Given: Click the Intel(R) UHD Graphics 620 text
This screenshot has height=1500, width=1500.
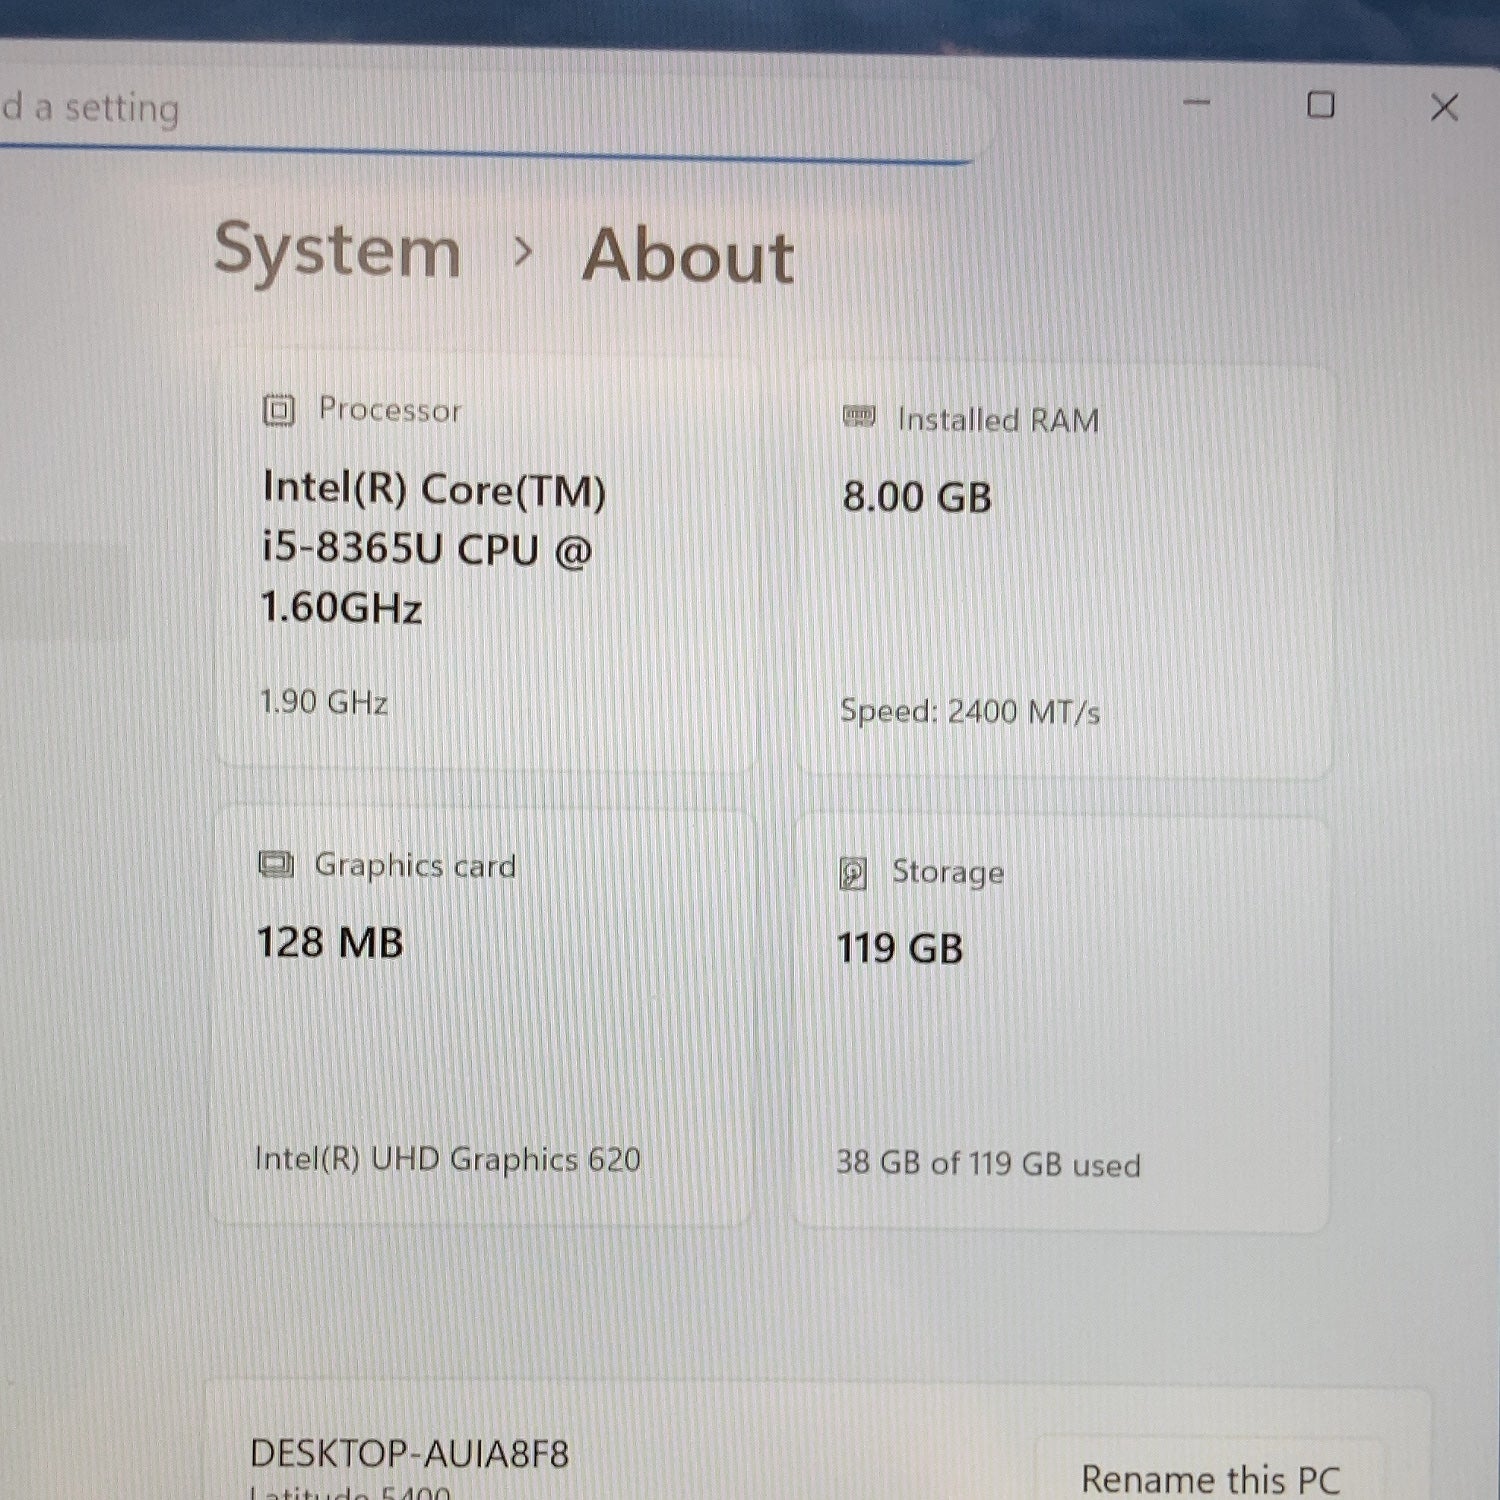Looking at the screenshot, I should pos(447,1160).
